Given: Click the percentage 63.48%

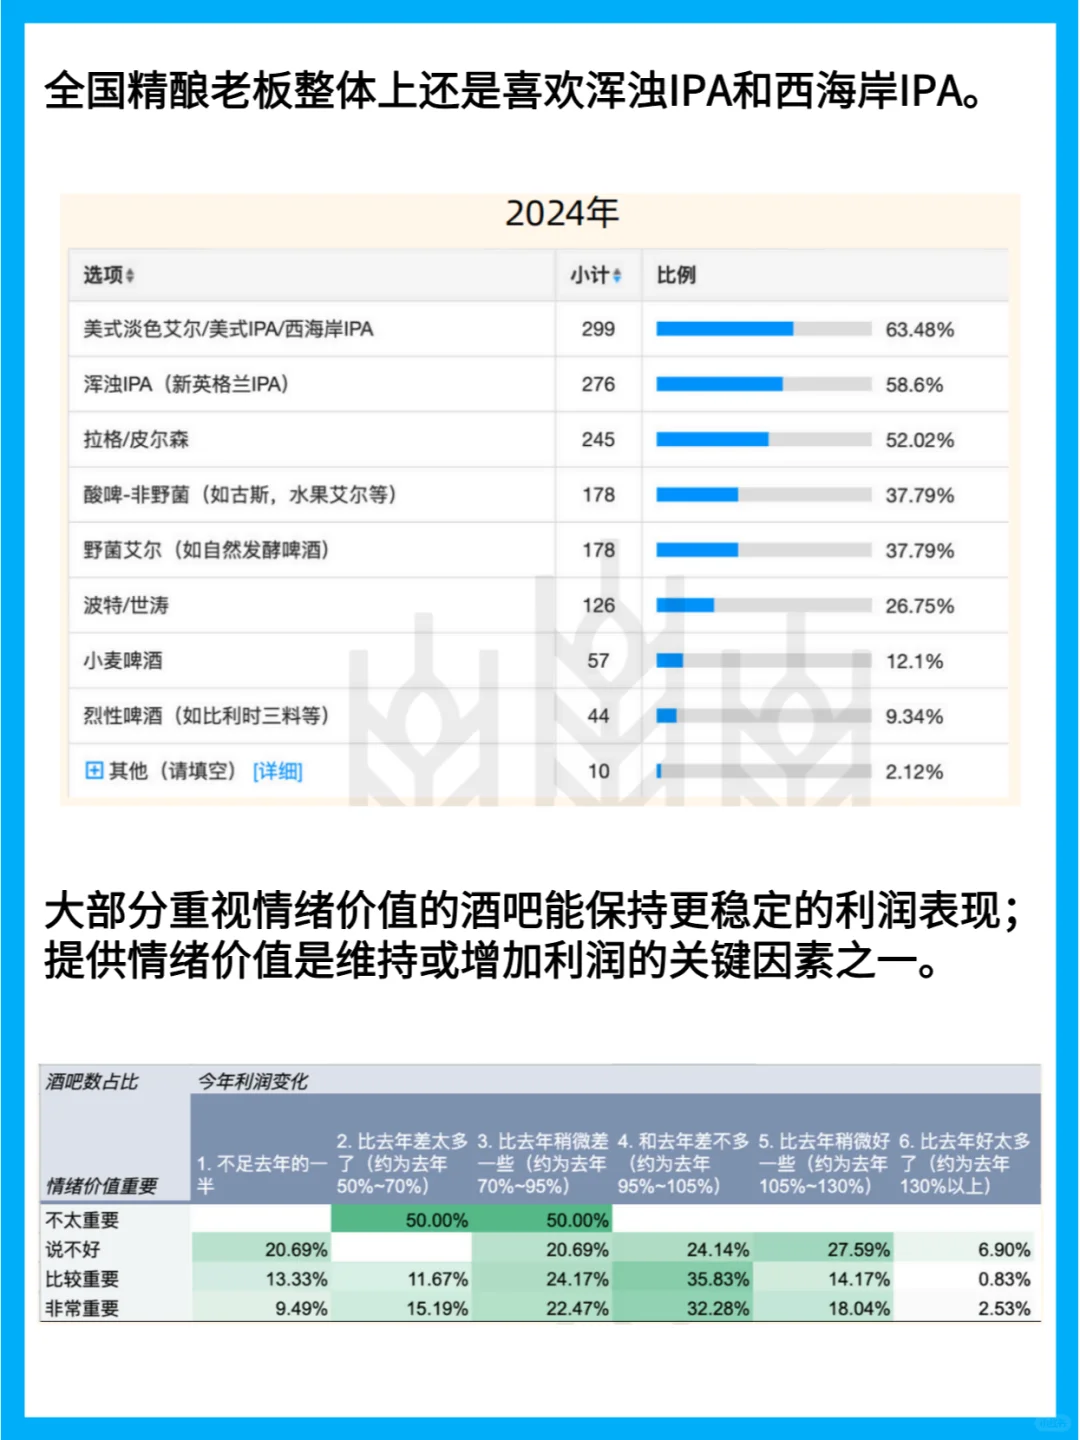Looking at the screenshot, I should (920, 329).
